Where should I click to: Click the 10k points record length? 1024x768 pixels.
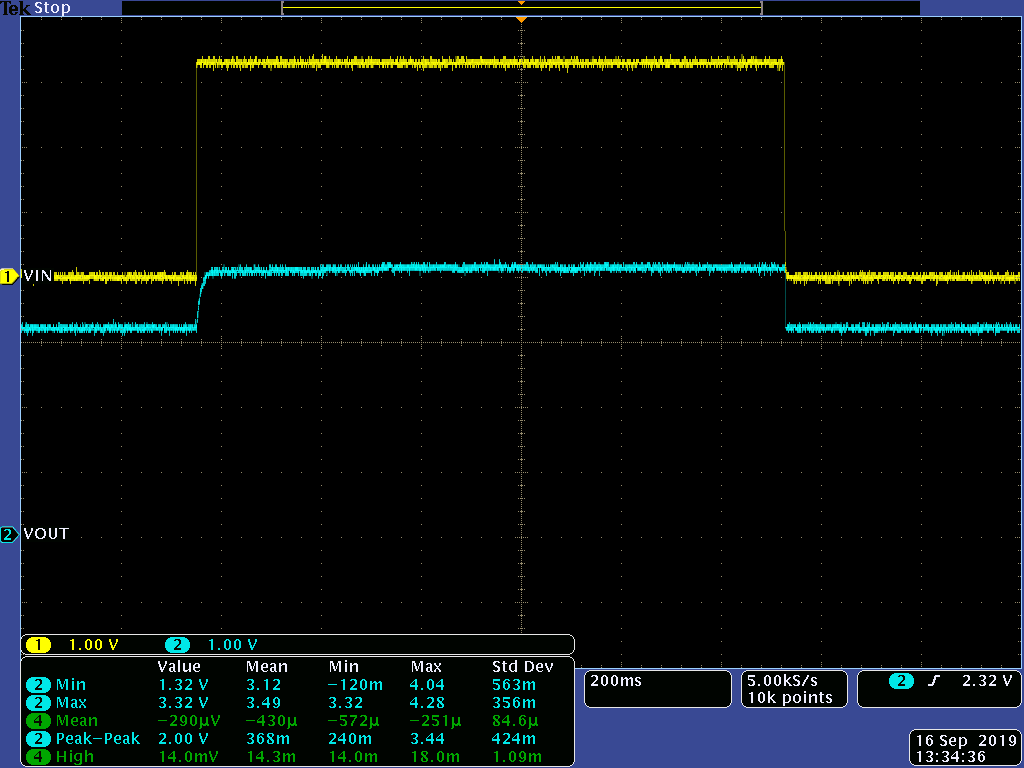point(790,698)
